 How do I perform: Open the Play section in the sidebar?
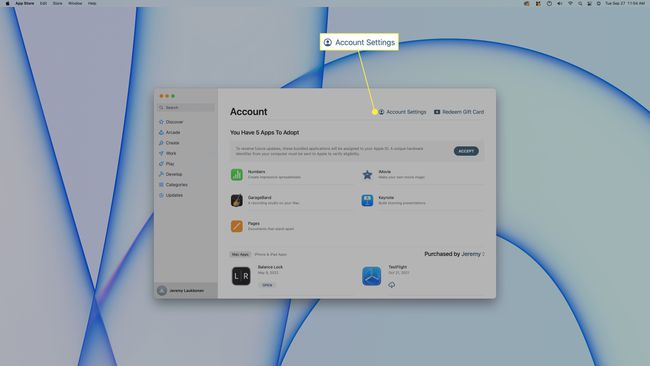tap(167, 164)
